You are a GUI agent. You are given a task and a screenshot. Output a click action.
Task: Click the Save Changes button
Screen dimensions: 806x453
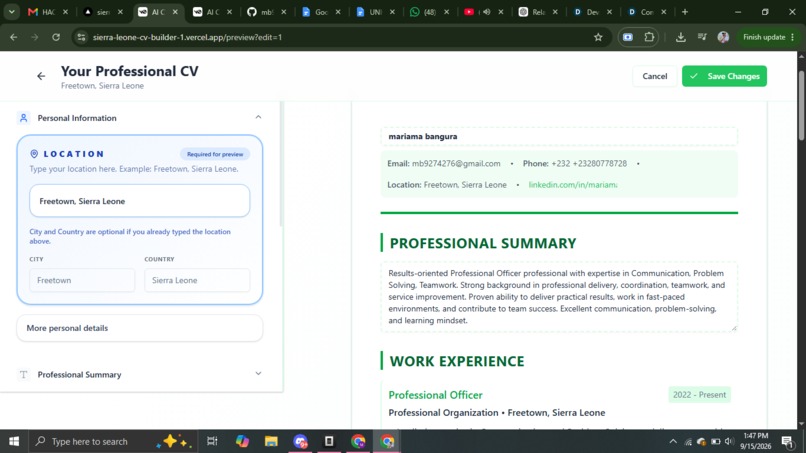pyautogui.click(x=724, y=76)
